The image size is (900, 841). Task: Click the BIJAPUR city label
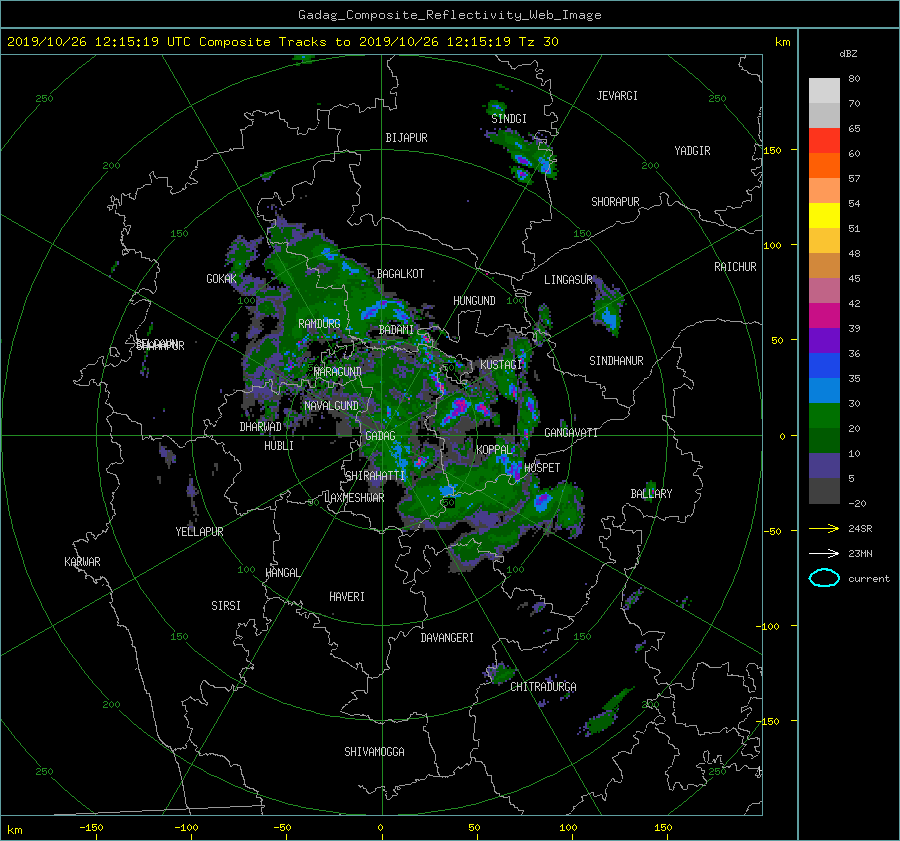click(406, 138)
